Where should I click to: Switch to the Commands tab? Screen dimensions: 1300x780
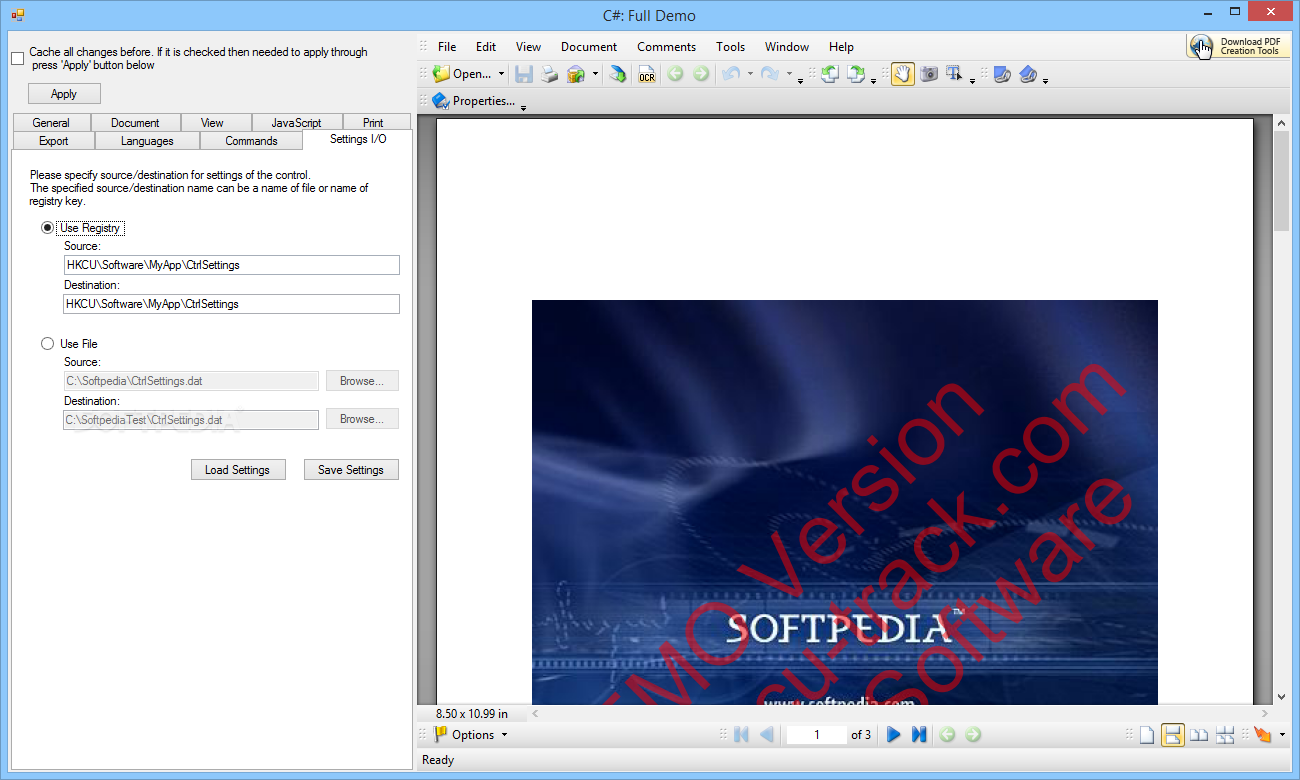pos(251,141)
